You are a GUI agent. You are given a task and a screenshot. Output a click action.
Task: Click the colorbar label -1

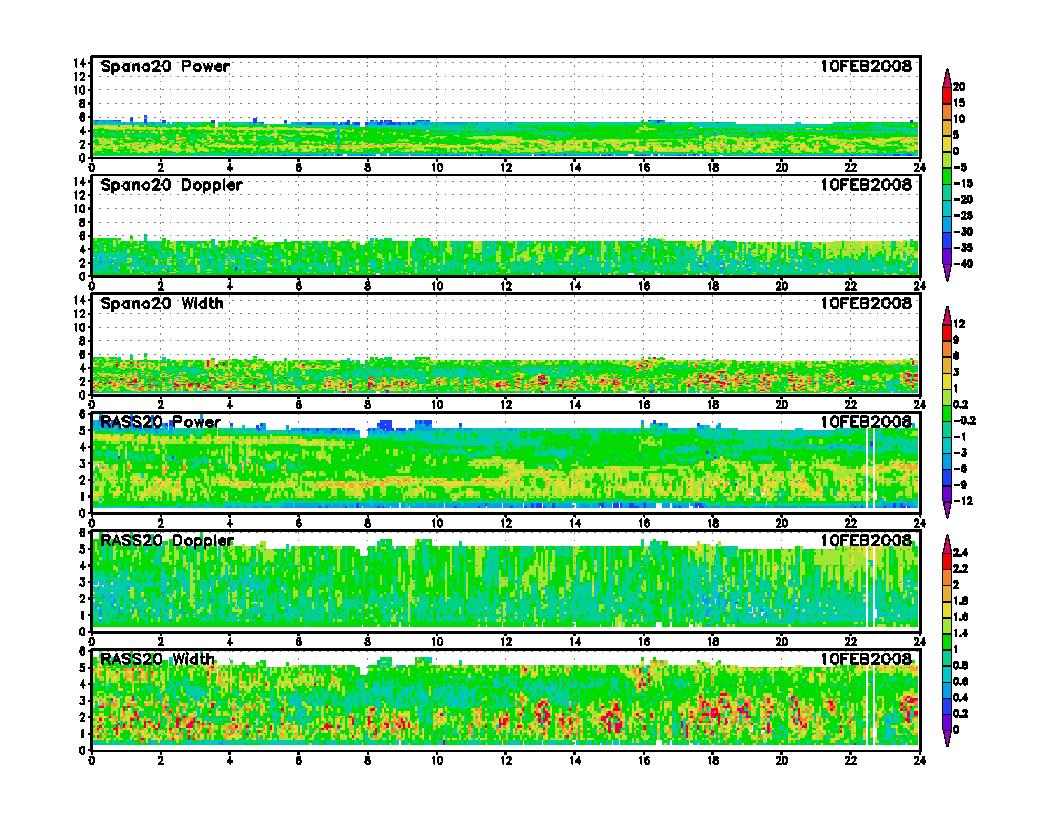click(960, 437)
